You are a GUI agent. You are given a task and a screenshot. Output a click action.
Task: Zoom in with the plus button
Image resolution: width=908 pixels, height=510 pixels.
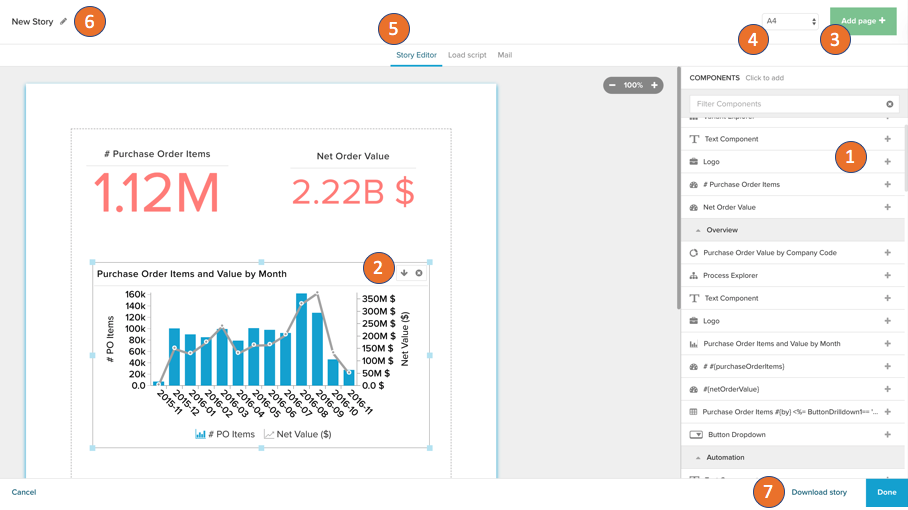coord(655,85)
